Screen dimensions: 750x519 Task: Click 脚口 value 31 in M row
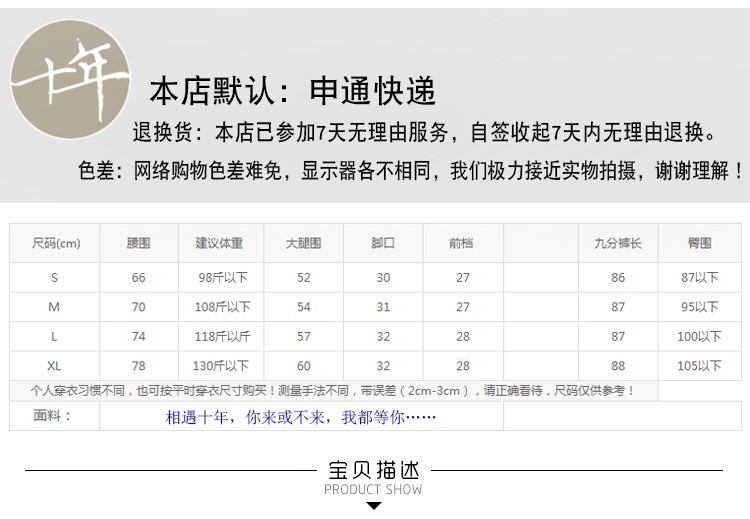coord(383,307)
